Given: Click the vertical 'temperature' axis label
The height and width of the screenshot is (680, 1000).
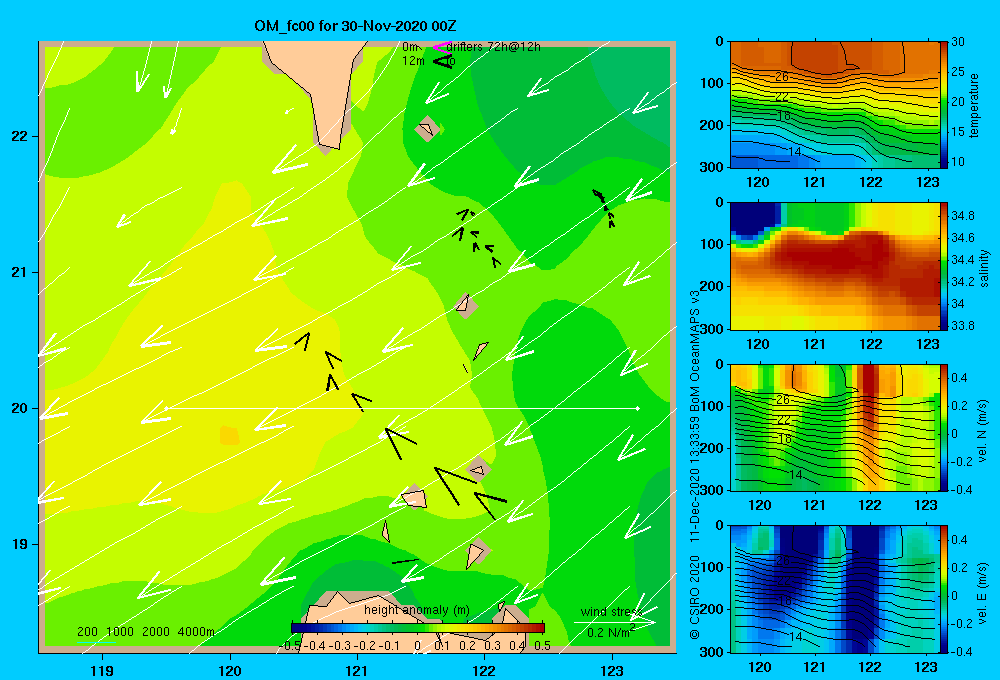Looking at the screenshot, I should coord(974,105).
